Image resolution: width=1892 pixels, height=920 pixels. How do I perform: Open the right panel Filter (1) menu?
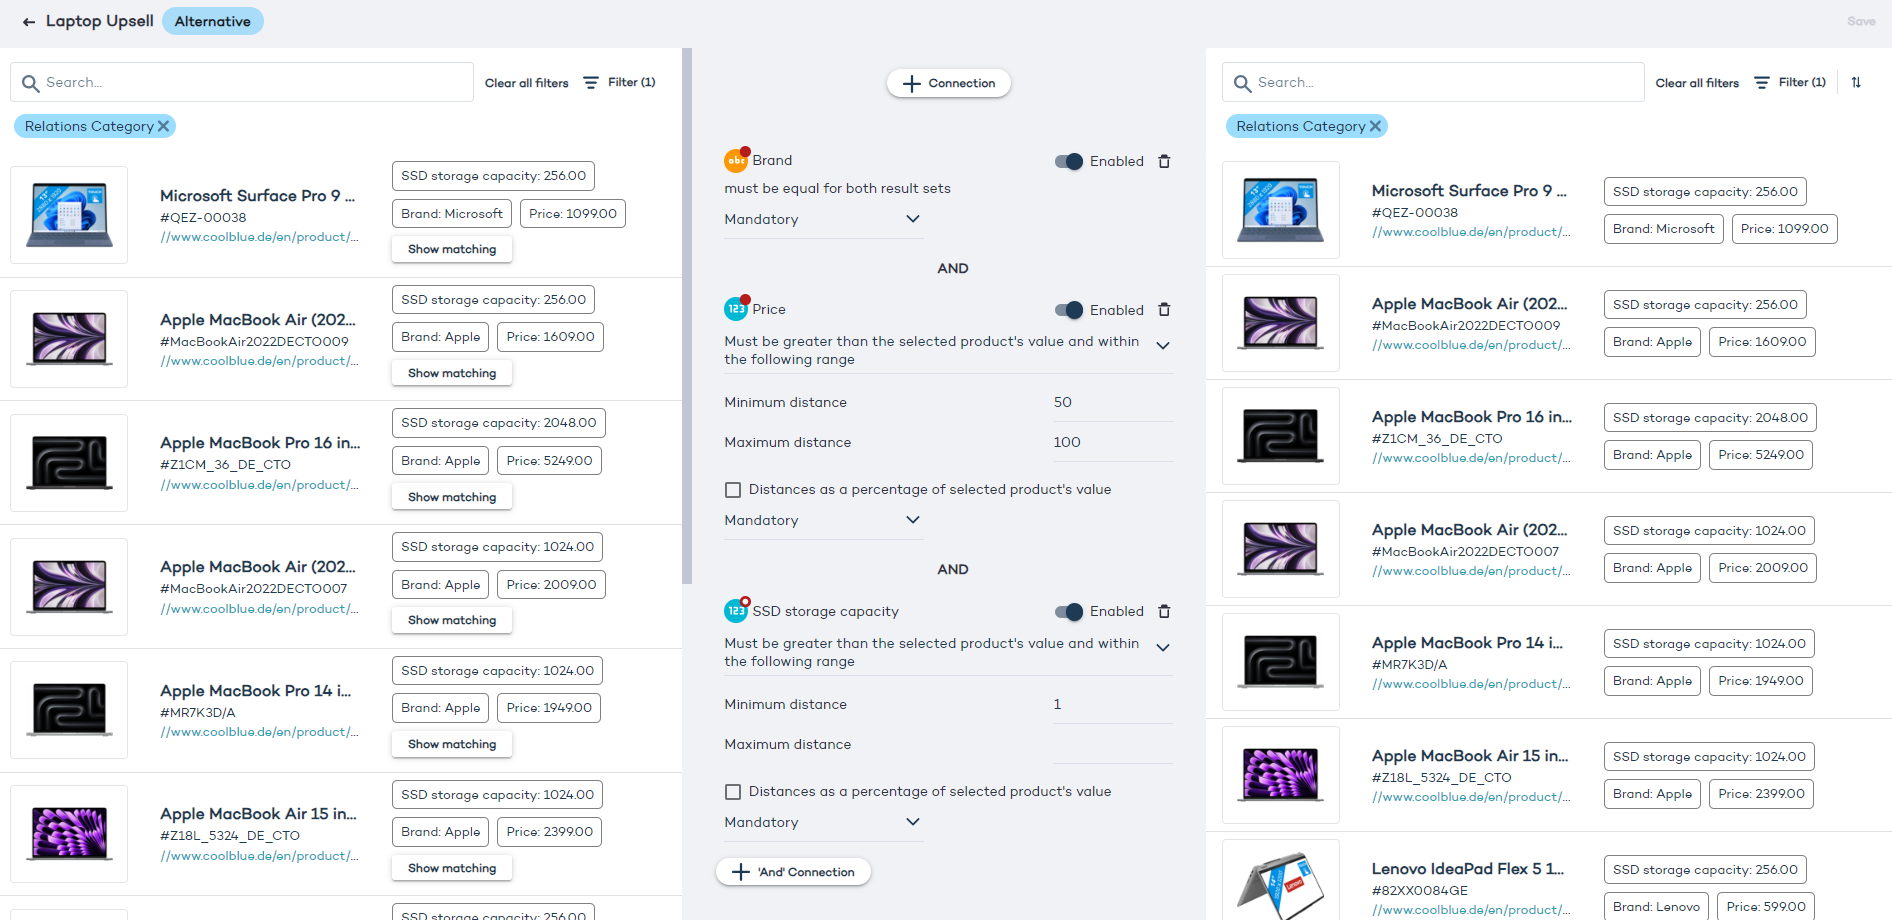click(1790, 83)
